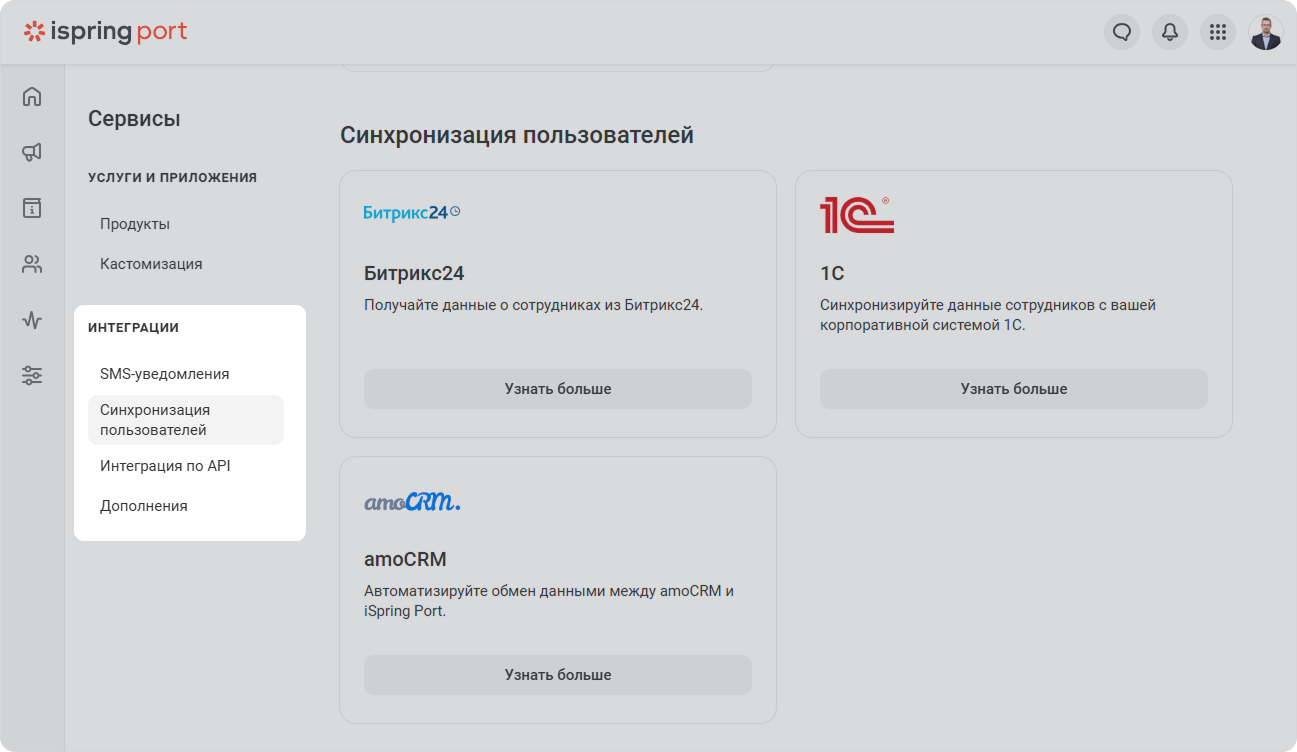Open Интеграция по API section

pos(165,466)
